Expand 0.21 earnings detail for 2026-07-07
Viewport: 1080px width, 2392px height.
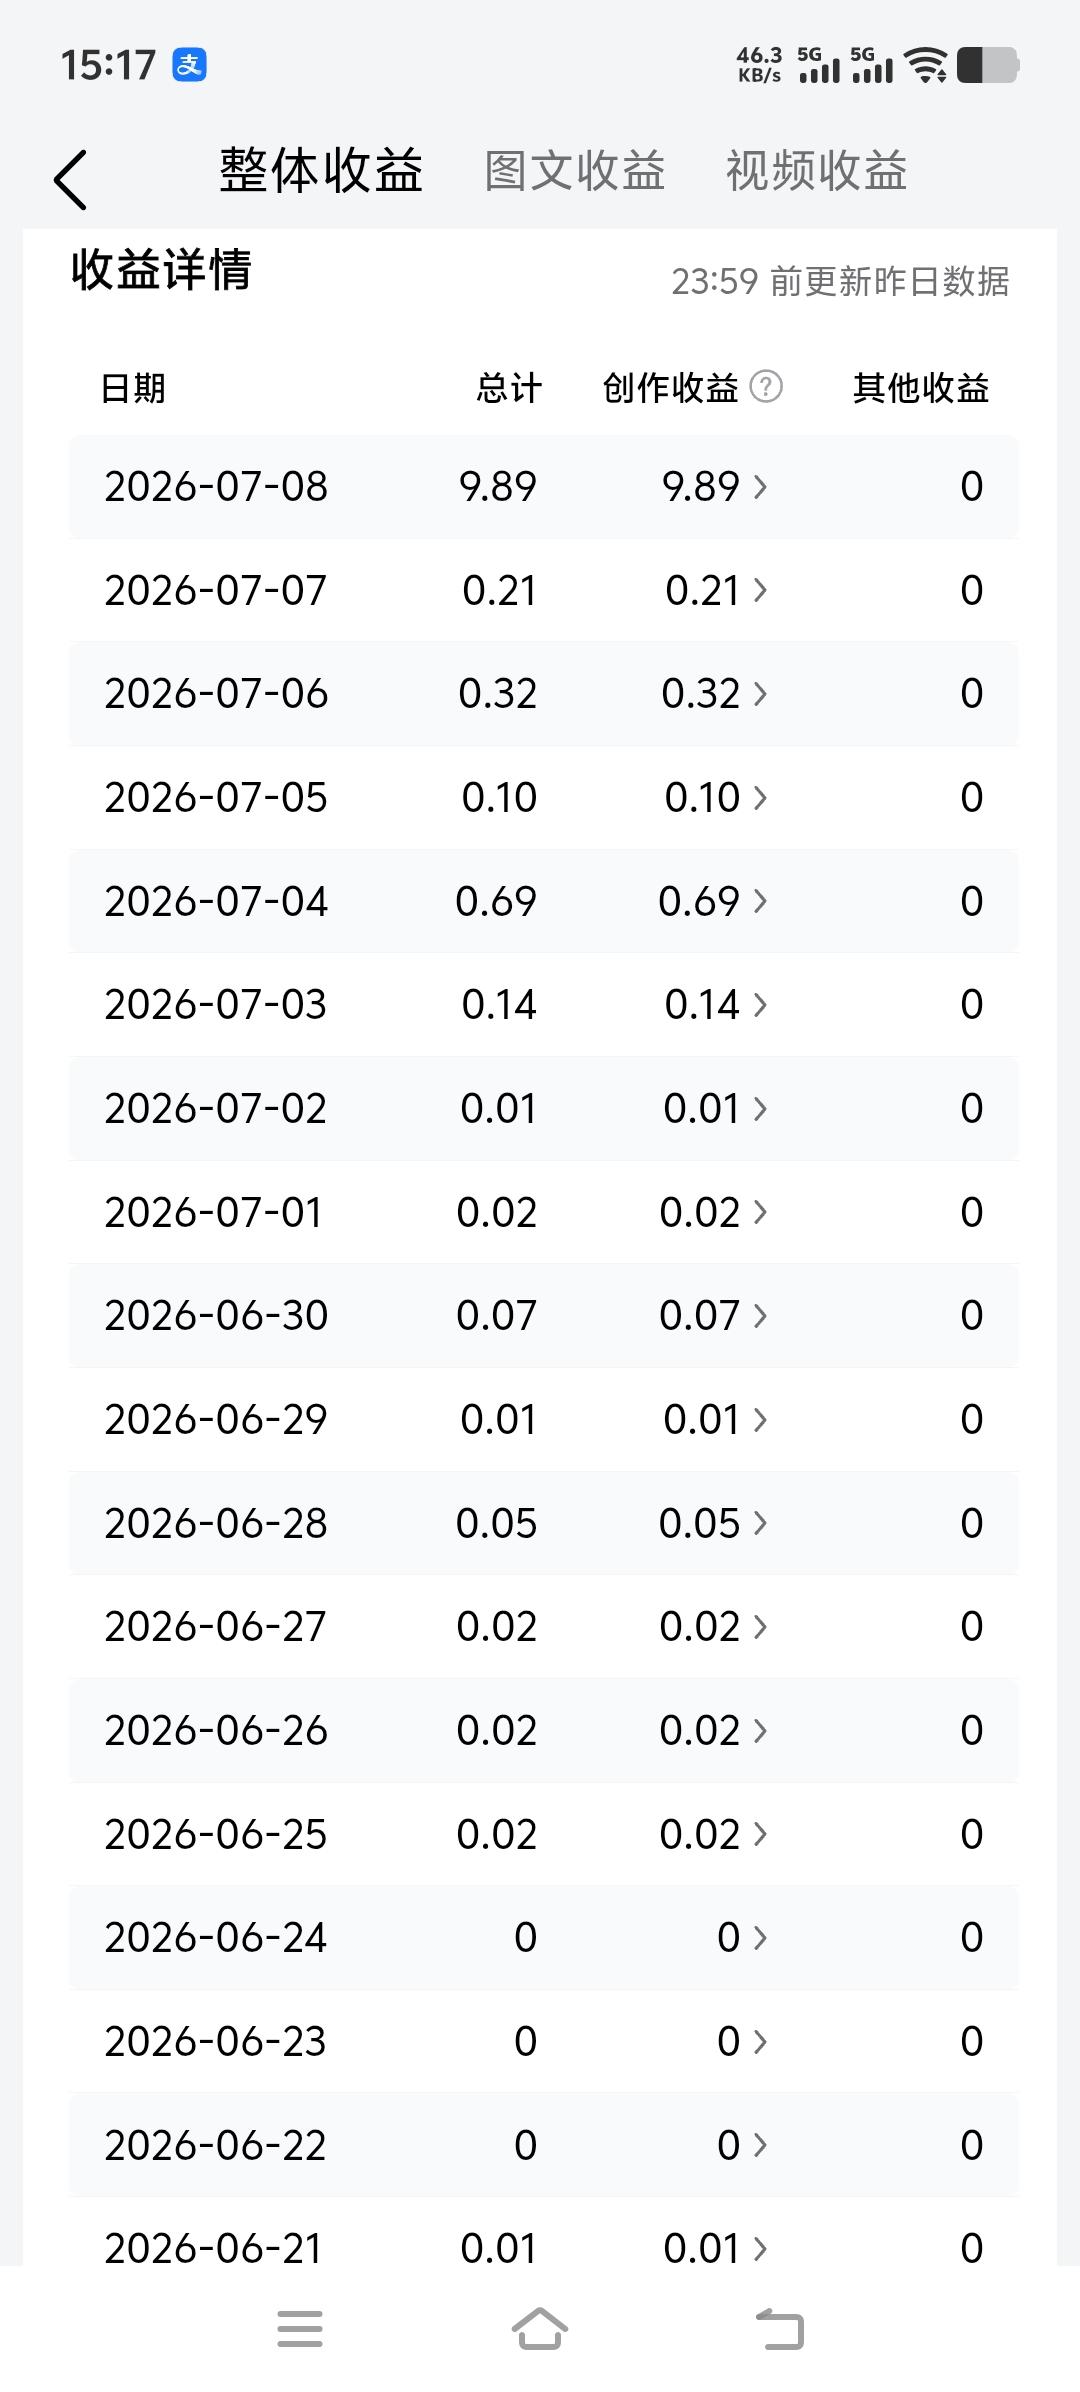coord(716,590)
